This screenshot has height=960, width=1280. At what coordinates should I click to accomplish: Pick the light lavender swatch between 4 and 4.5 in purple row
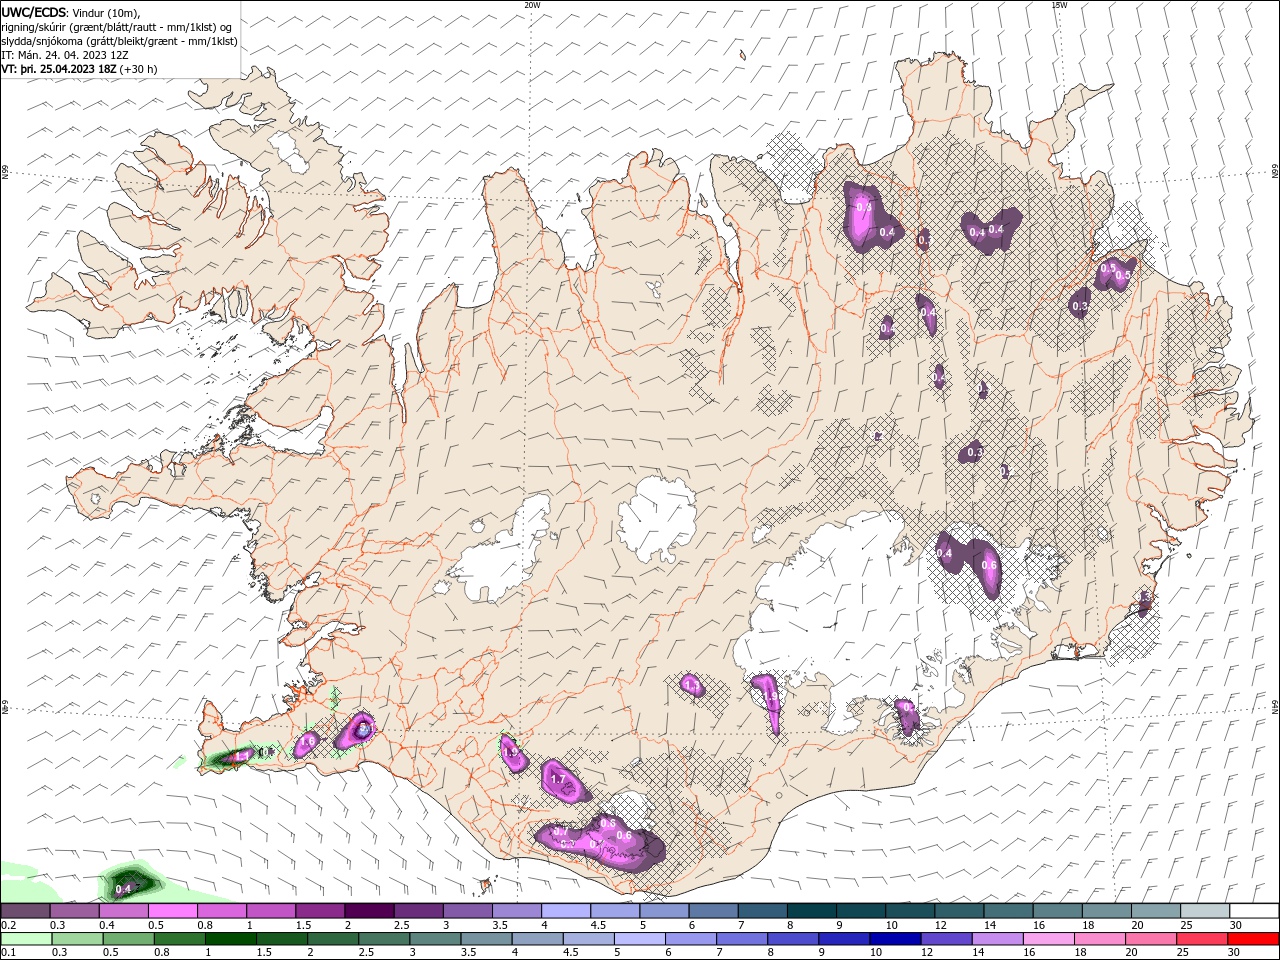click(564, 911)
